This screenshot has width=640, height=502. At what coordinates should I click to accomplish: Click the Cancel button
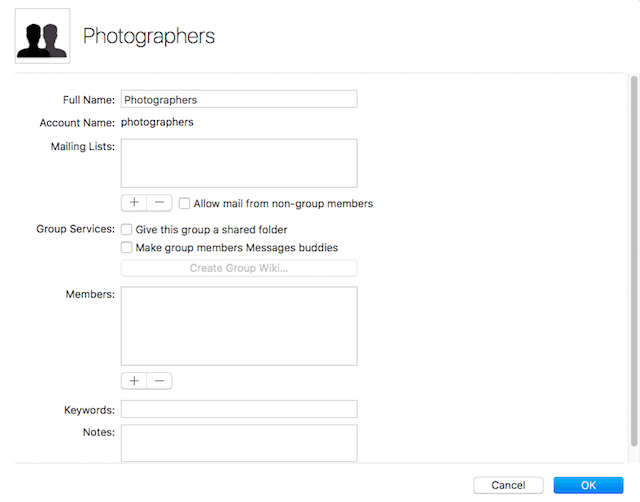(x=508, y=485)
